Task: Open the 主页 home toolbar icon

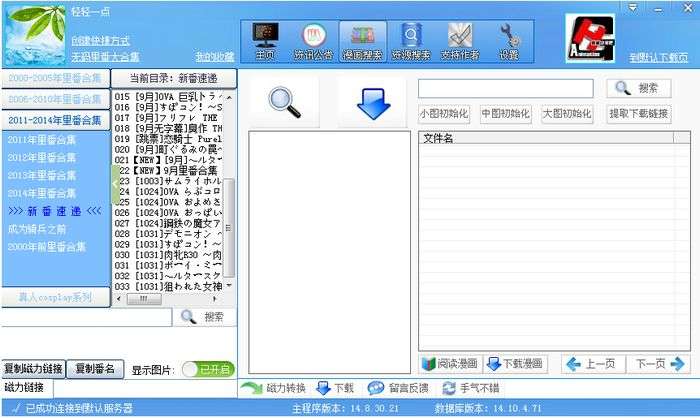Action: point(265,41)
